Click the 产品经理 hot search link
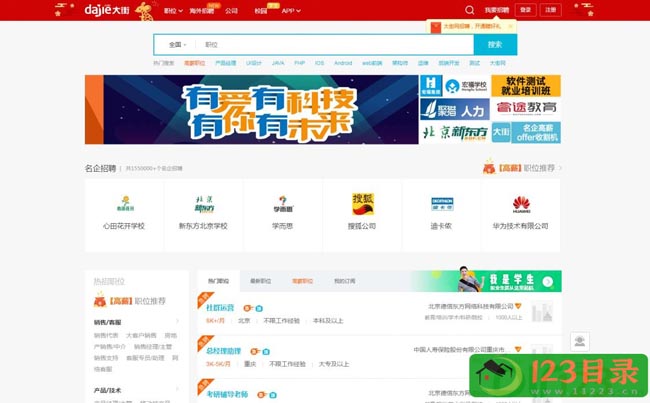Viewport: 650px width, 403px height. 226,63
